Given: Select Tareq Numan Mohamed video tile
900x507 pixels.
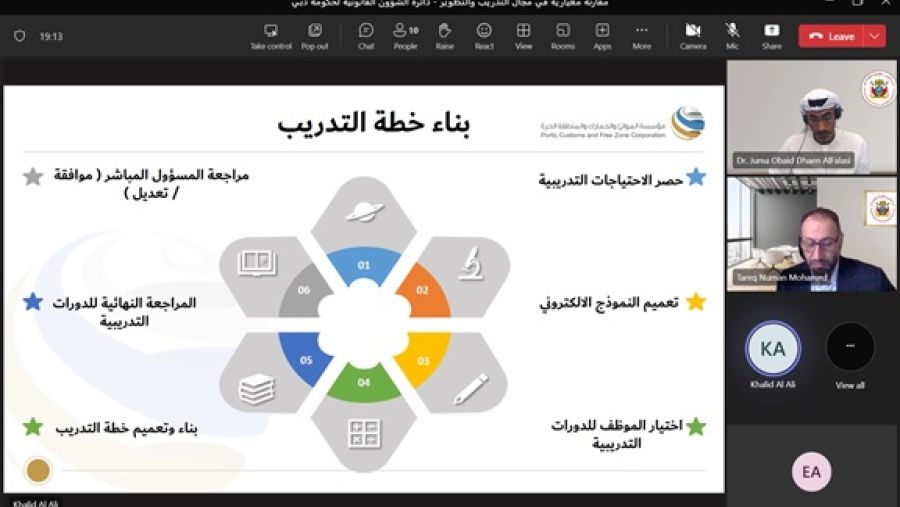Looking at the screenshot, I should click(811, 234).
